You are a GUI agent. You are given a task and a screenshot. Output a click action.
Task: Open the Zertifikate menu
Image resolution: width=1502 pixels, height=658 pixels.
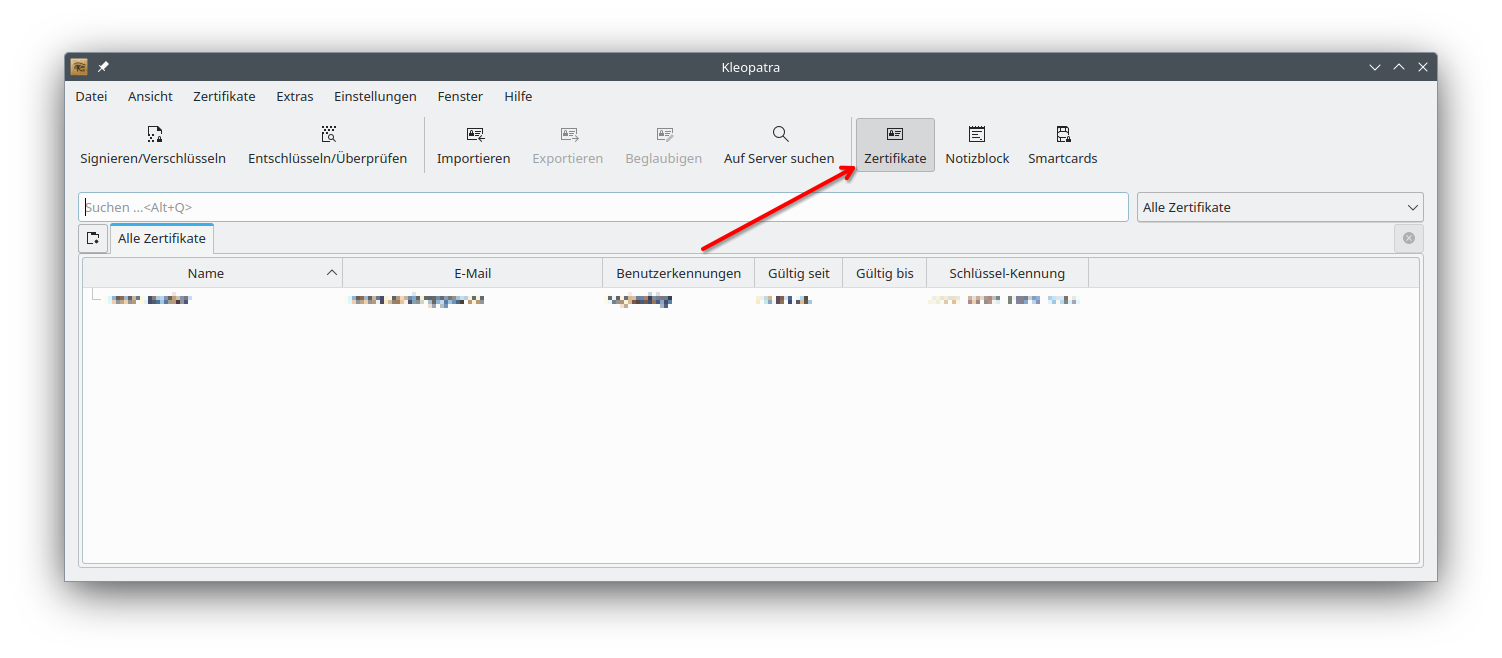pyautogui.click(x=224, y=97)
